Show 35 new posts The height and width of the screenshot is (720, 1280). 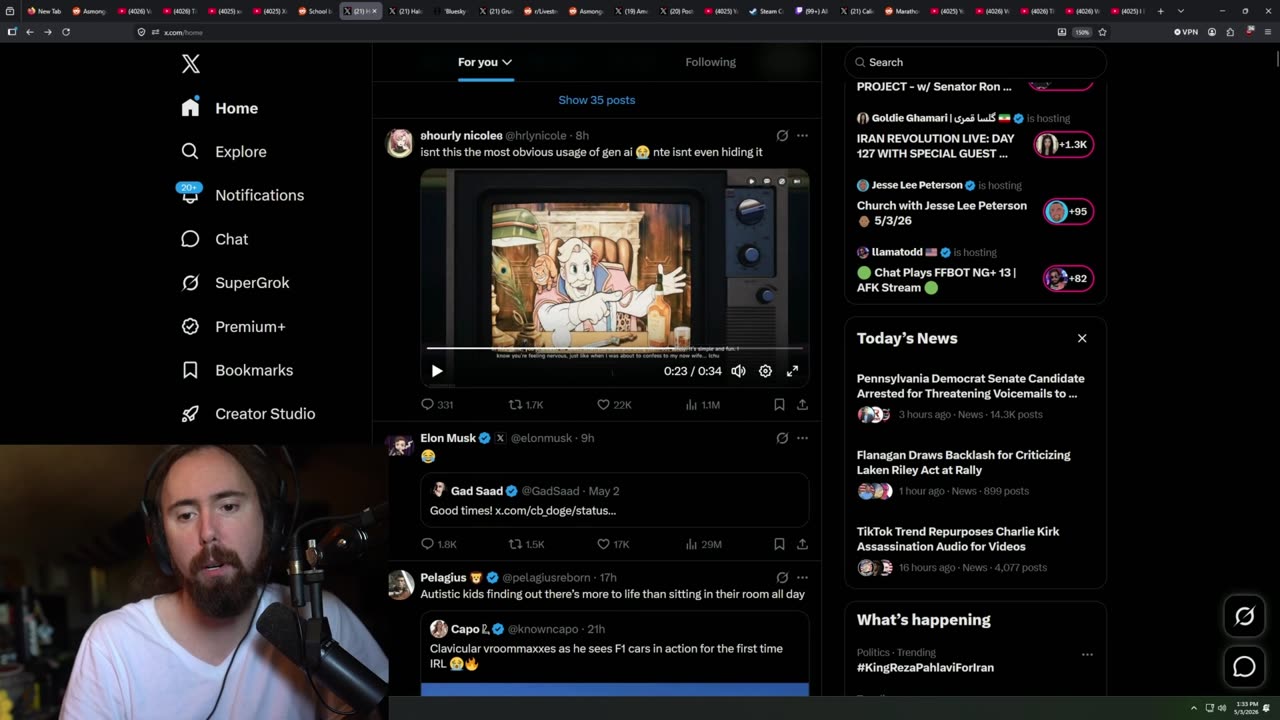click(597, 100)
